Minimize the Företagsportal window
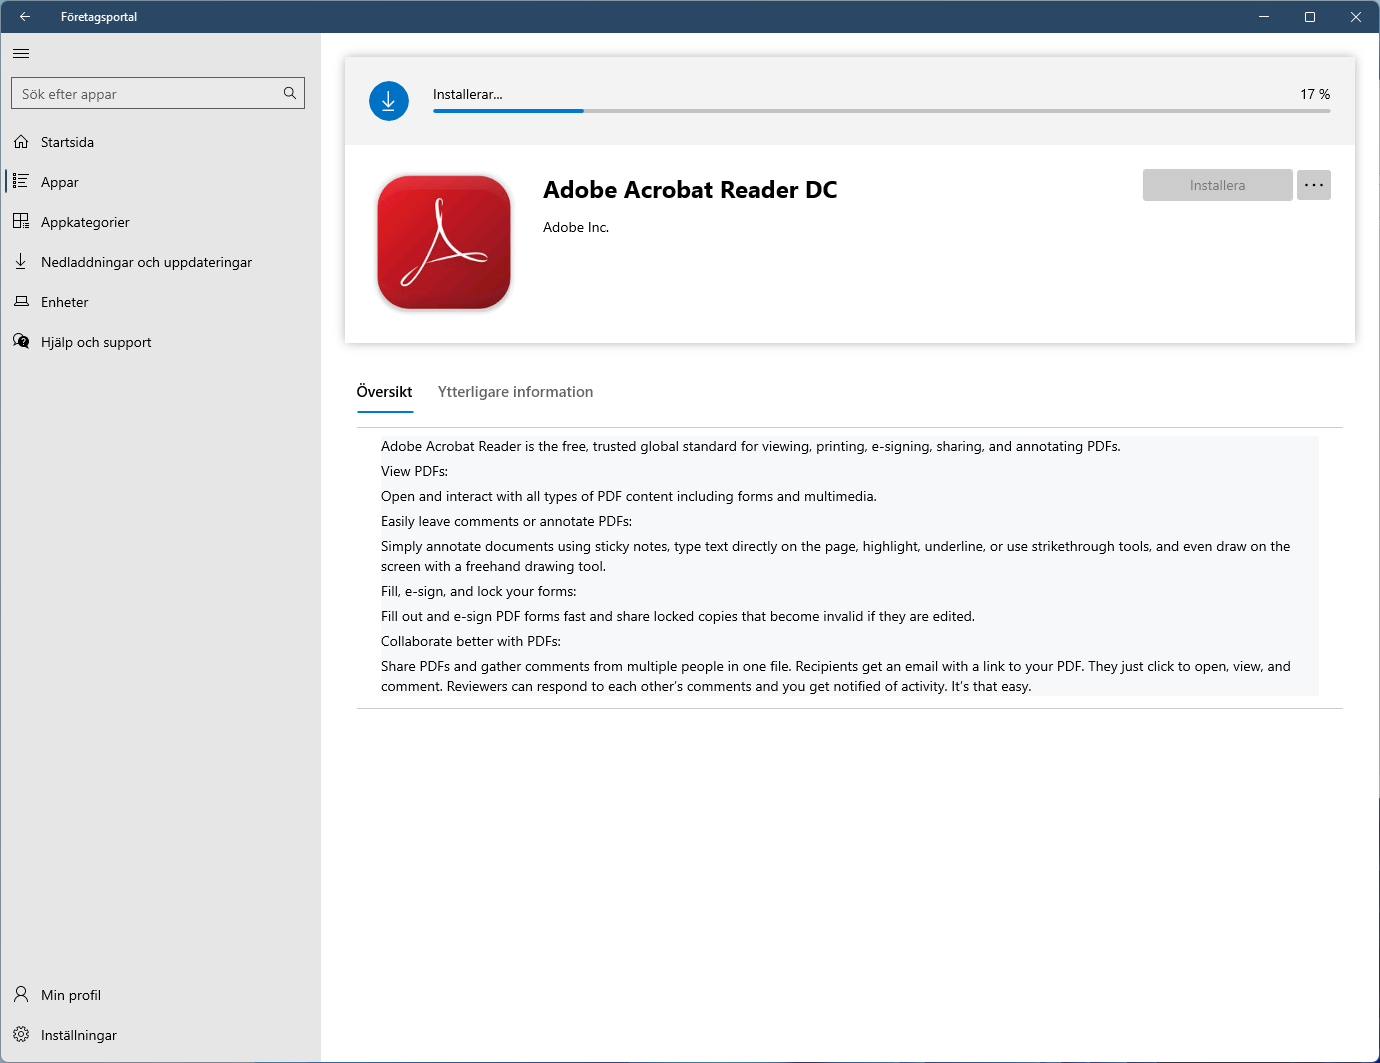This screenshot has width=1380, height=1063. click(x=1264, y=17)
